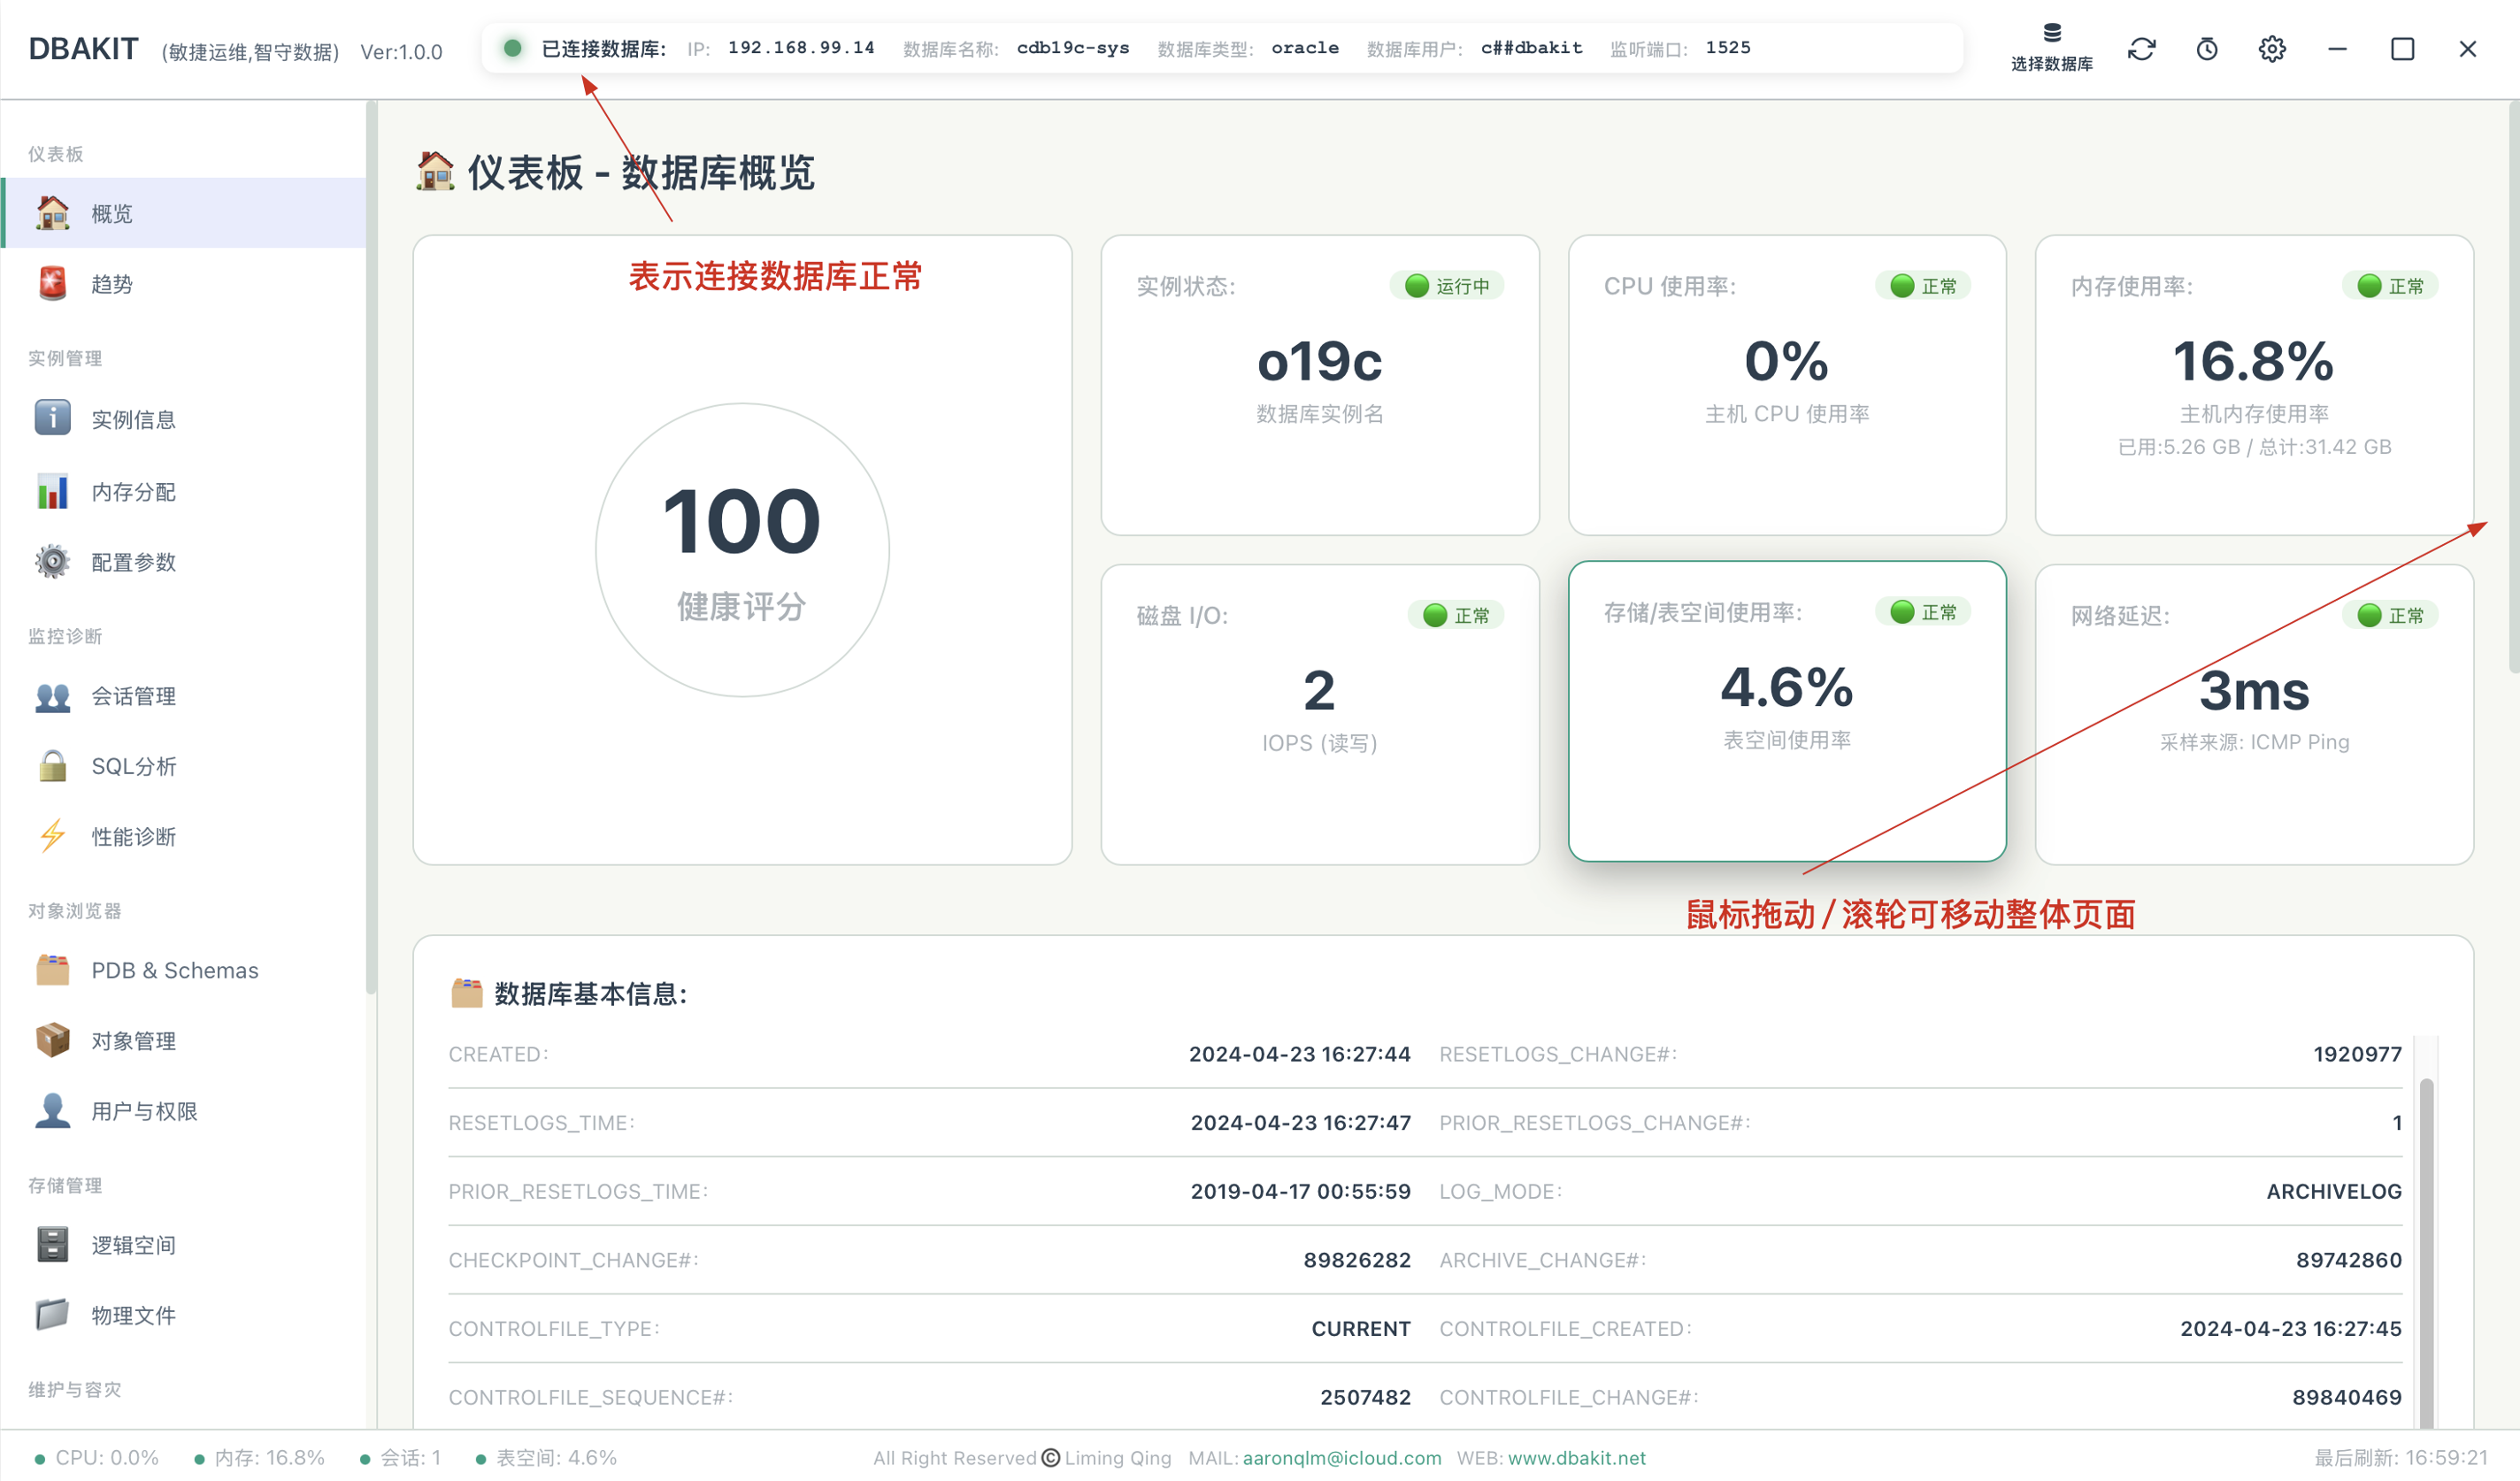Click the house icon in dashboard heading
This screenshot has height=1481, width=2520.
[x=435, y=171]
